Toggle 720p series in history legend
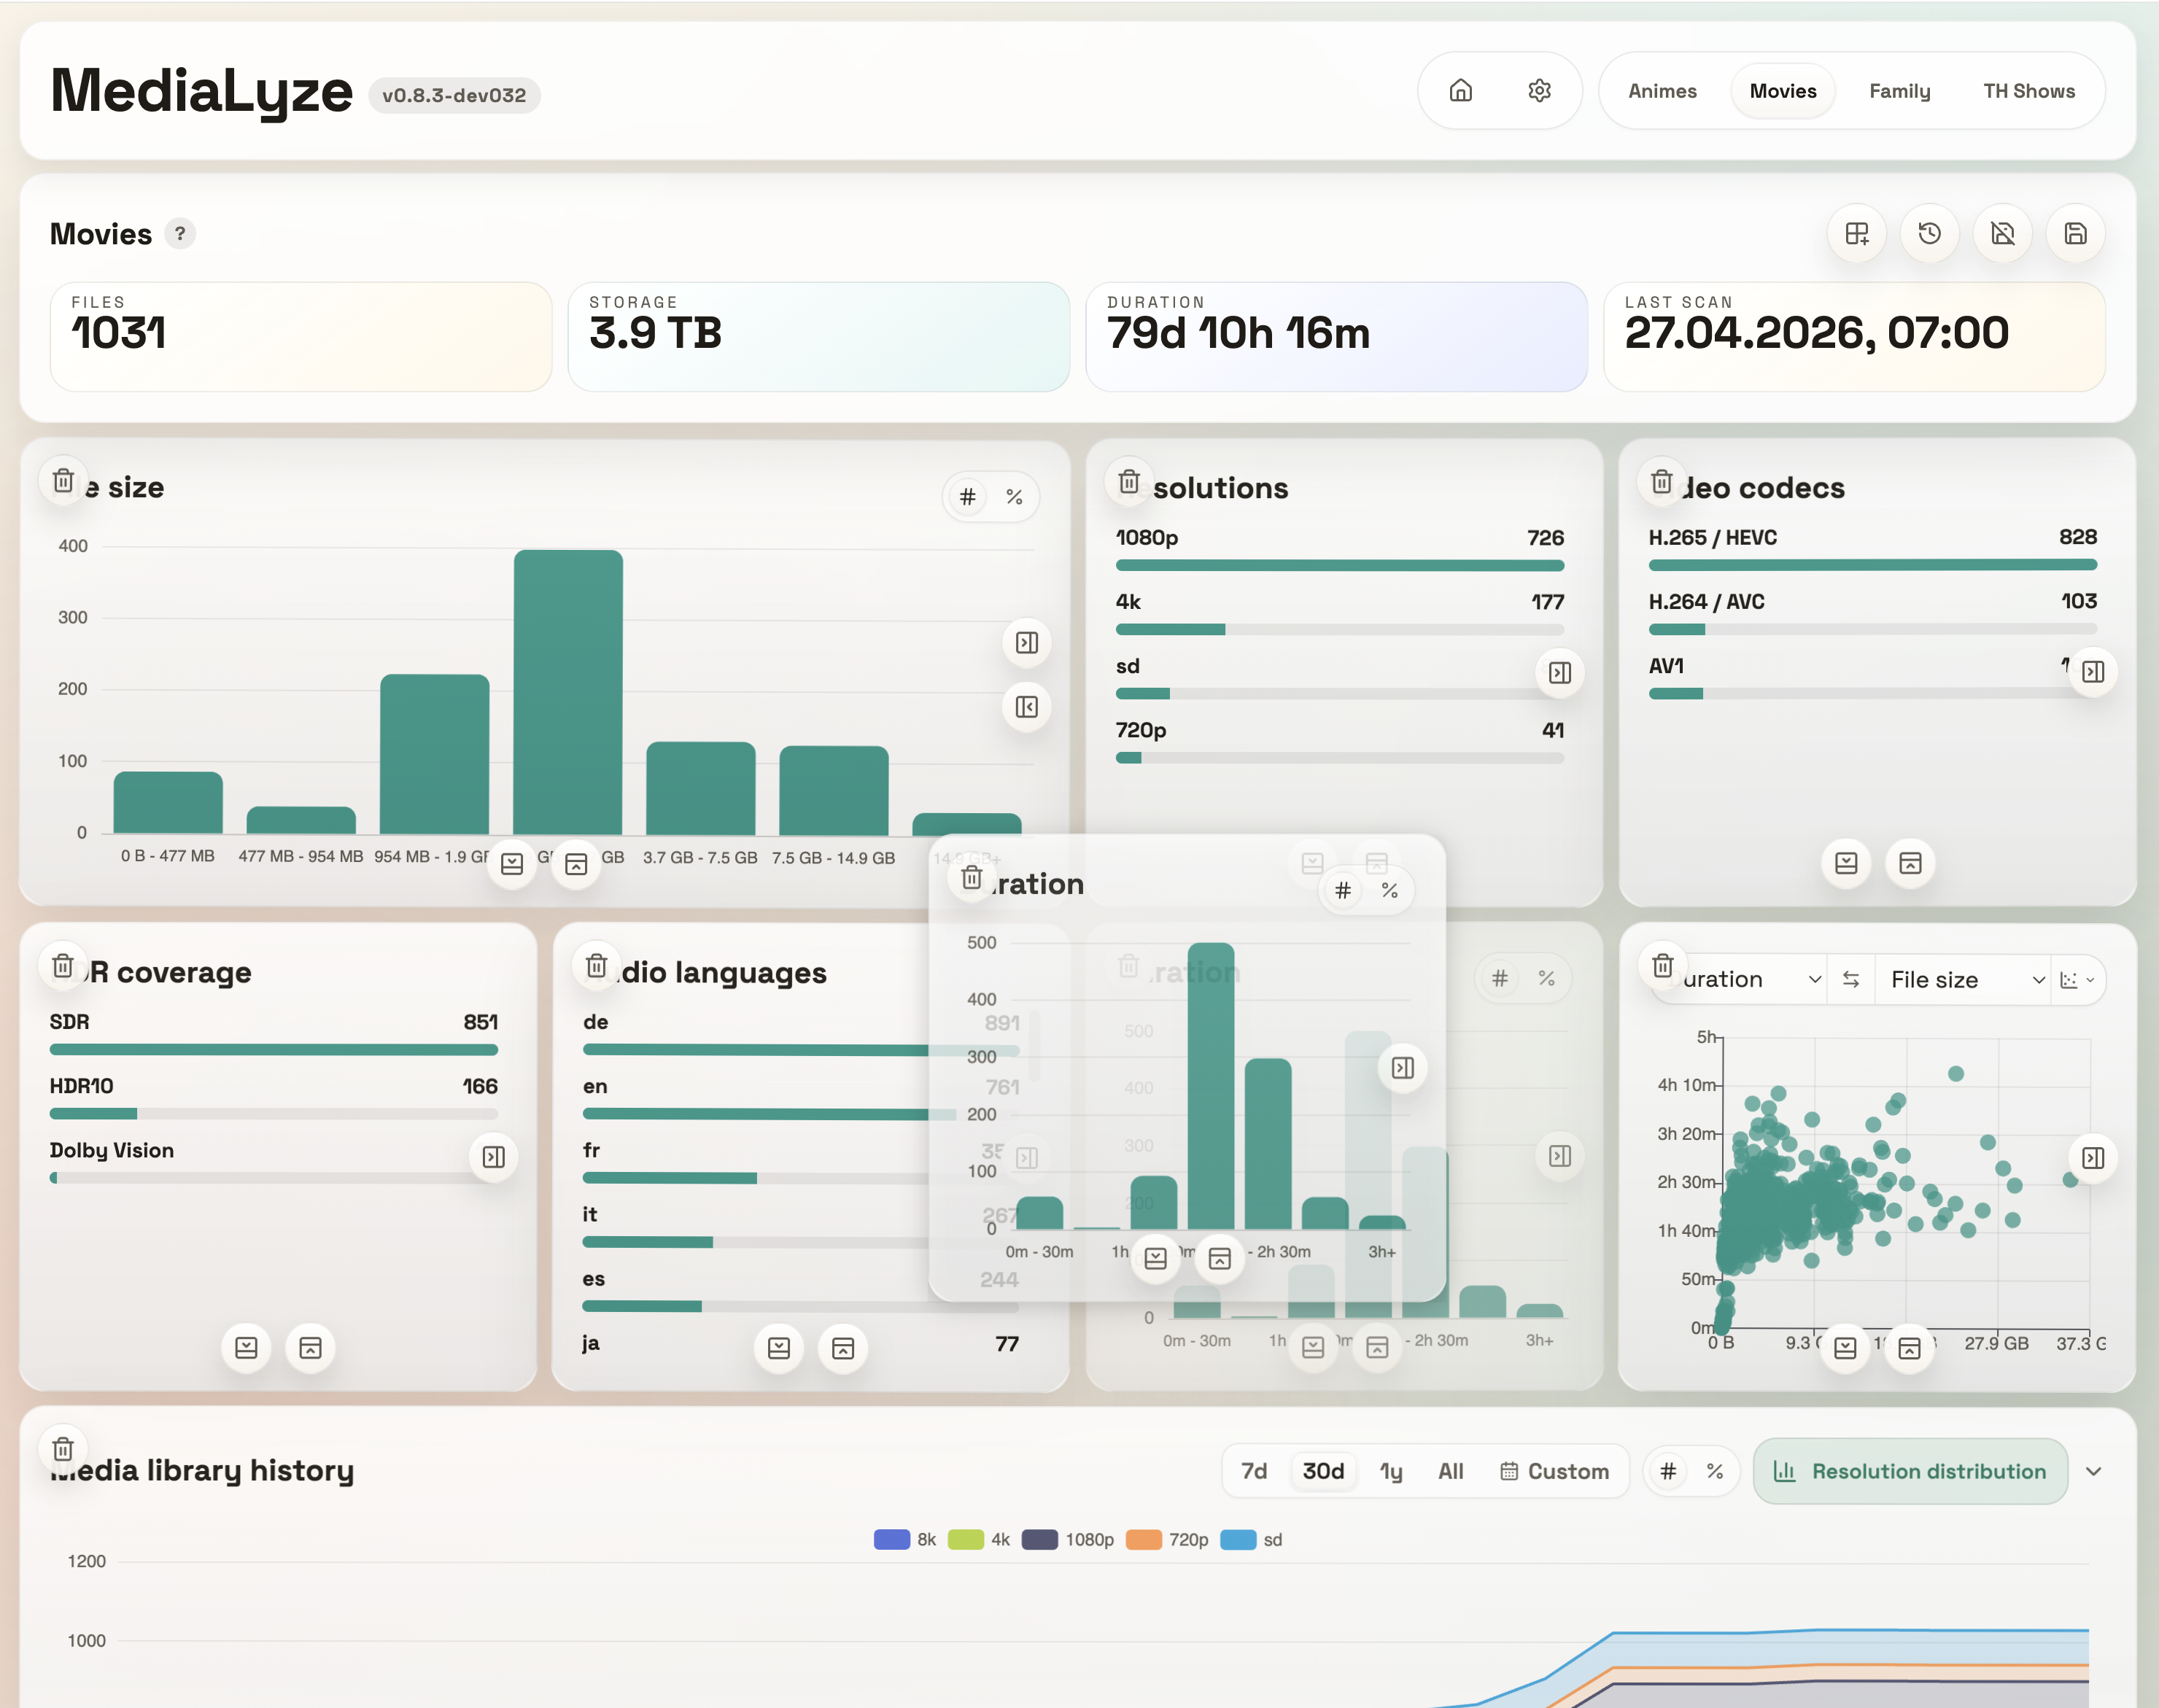 (1167, 1540)
